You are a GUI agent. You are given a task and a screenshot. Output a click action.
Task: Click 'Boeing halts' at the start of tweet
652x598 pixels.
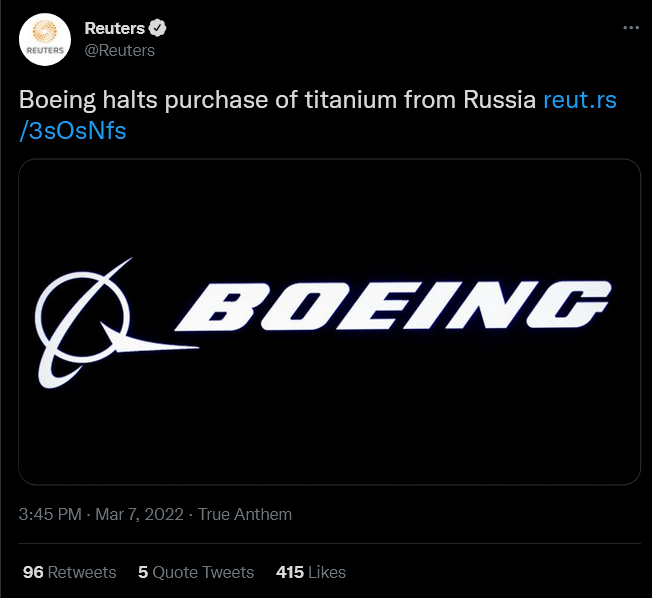[x=88, y=100]
